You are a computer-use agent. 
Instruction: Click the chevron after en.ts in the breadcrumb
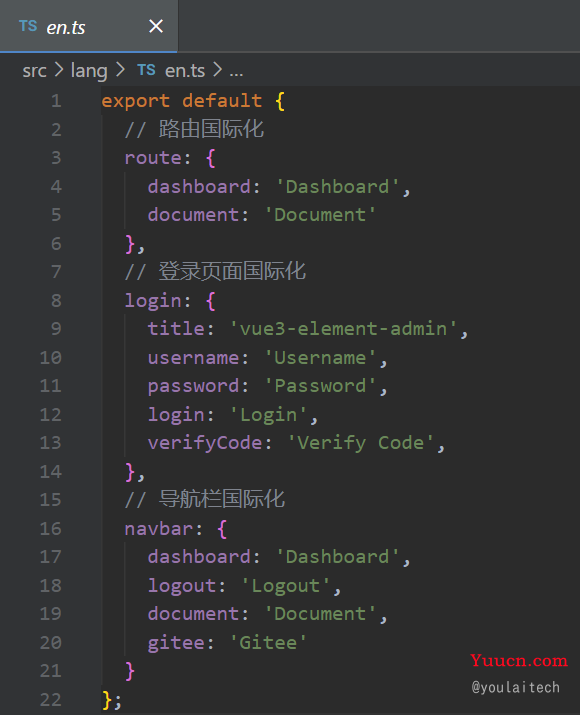point(218,70)
